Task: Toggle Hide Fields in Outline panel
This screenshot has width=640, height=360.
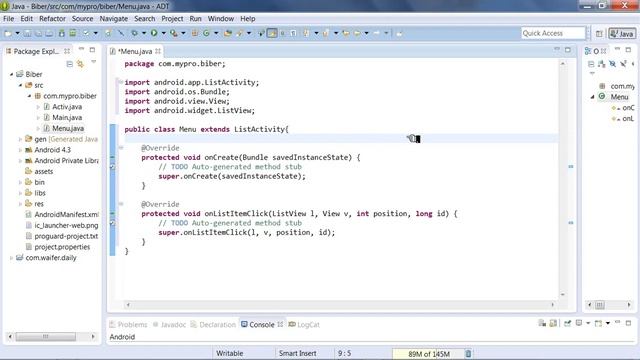Action: 612,64
